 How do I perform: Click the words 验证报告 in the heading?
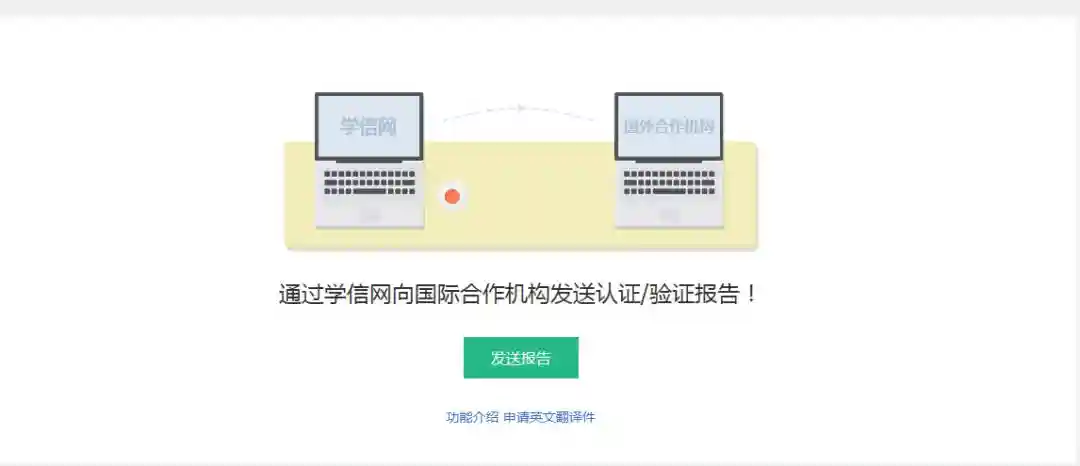[x=696, y=295]
